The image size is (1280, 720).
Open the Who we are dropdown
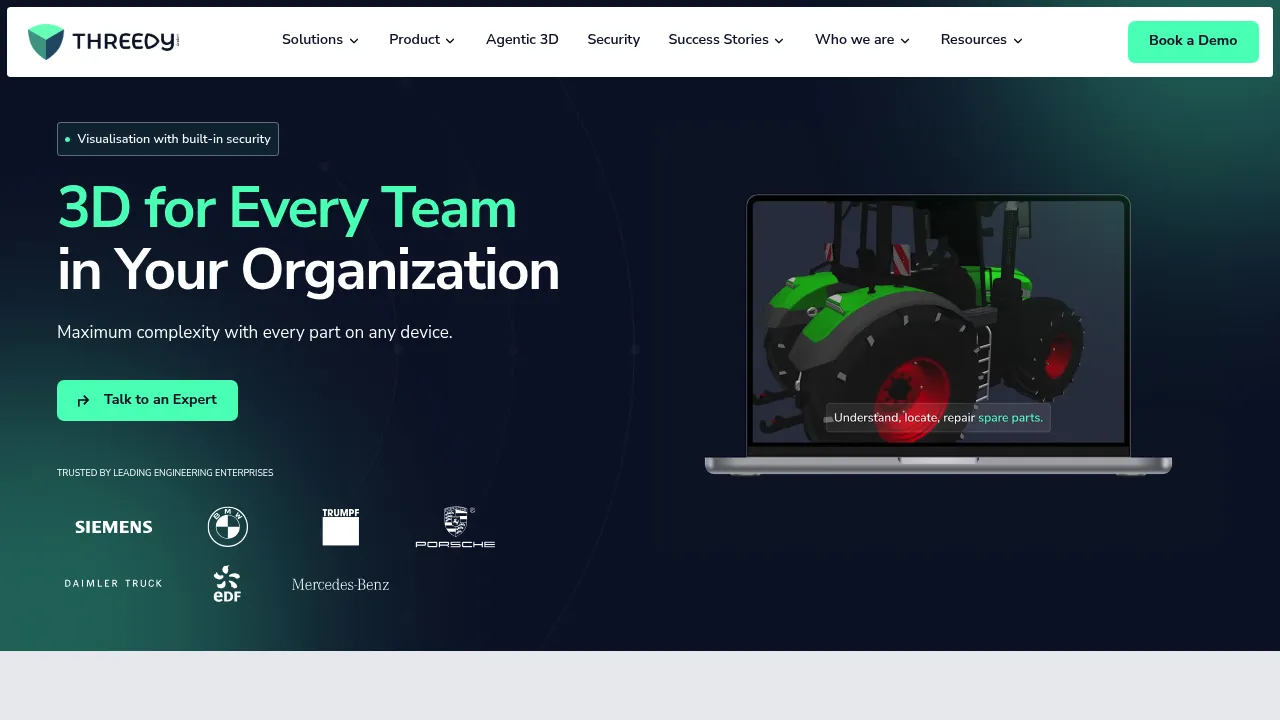[862, 40]
